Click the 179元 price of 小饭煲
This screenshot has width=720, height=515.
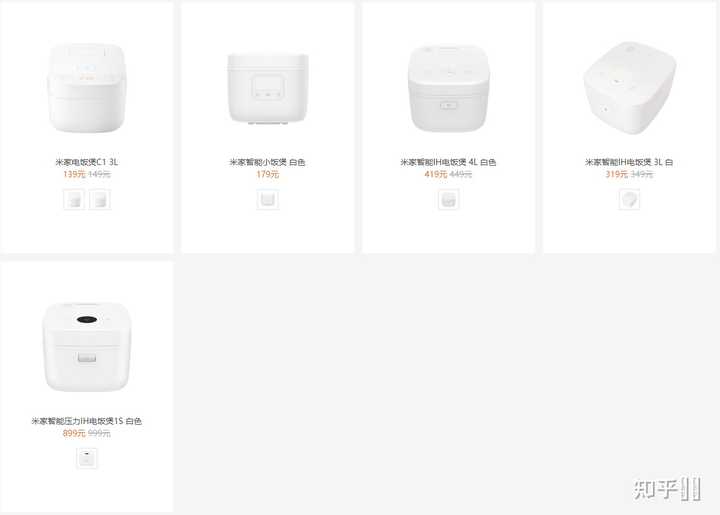pyautogui.click(x=268, y=174)
